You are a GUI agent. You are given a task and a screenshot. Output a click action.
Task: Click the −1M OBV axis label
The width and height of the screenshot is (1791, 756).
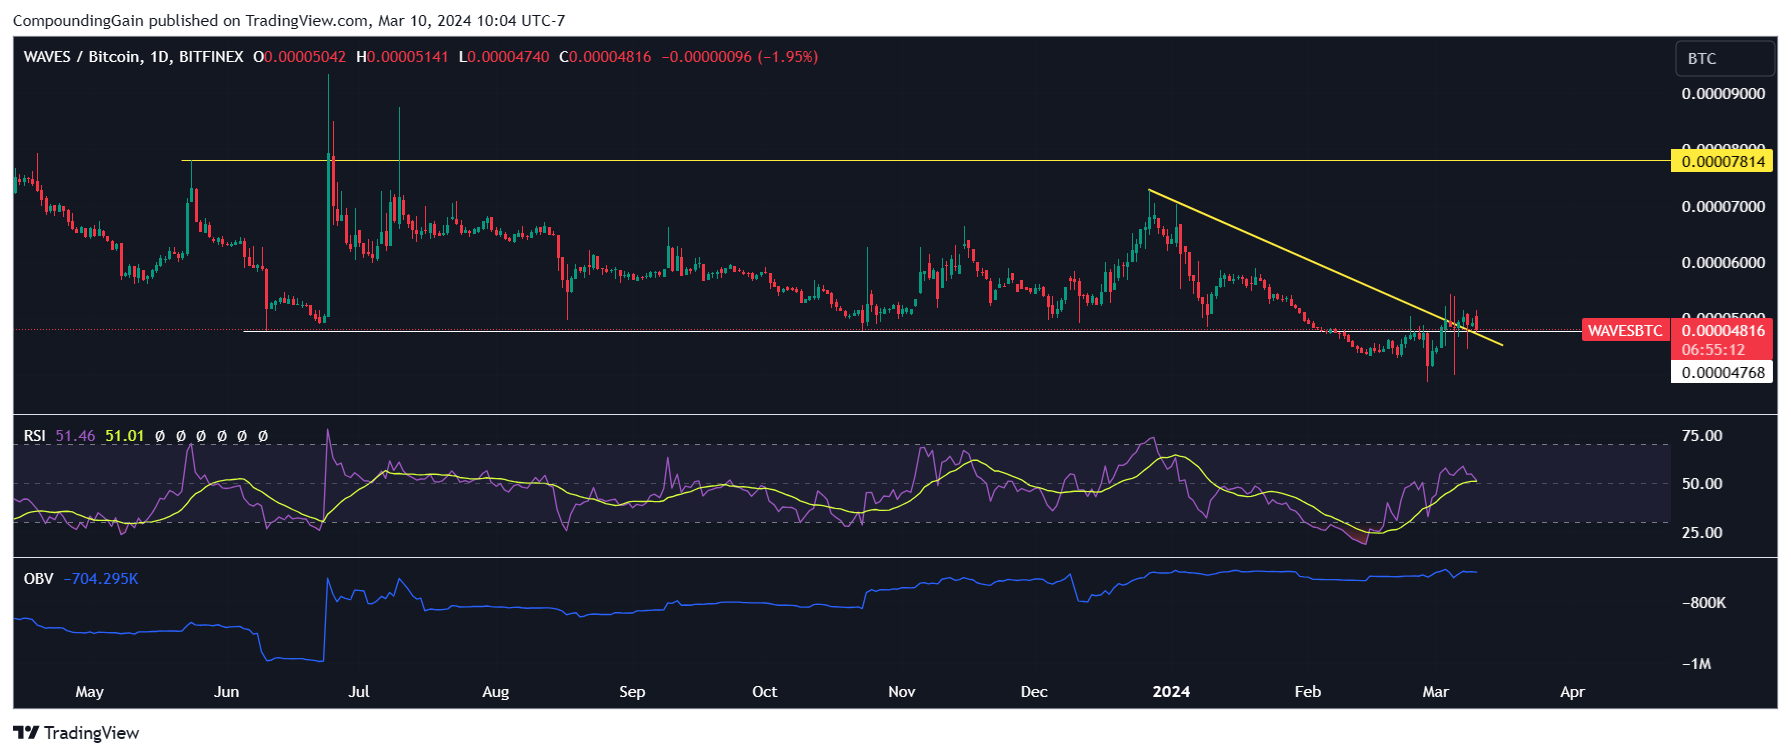point(1697,664)
